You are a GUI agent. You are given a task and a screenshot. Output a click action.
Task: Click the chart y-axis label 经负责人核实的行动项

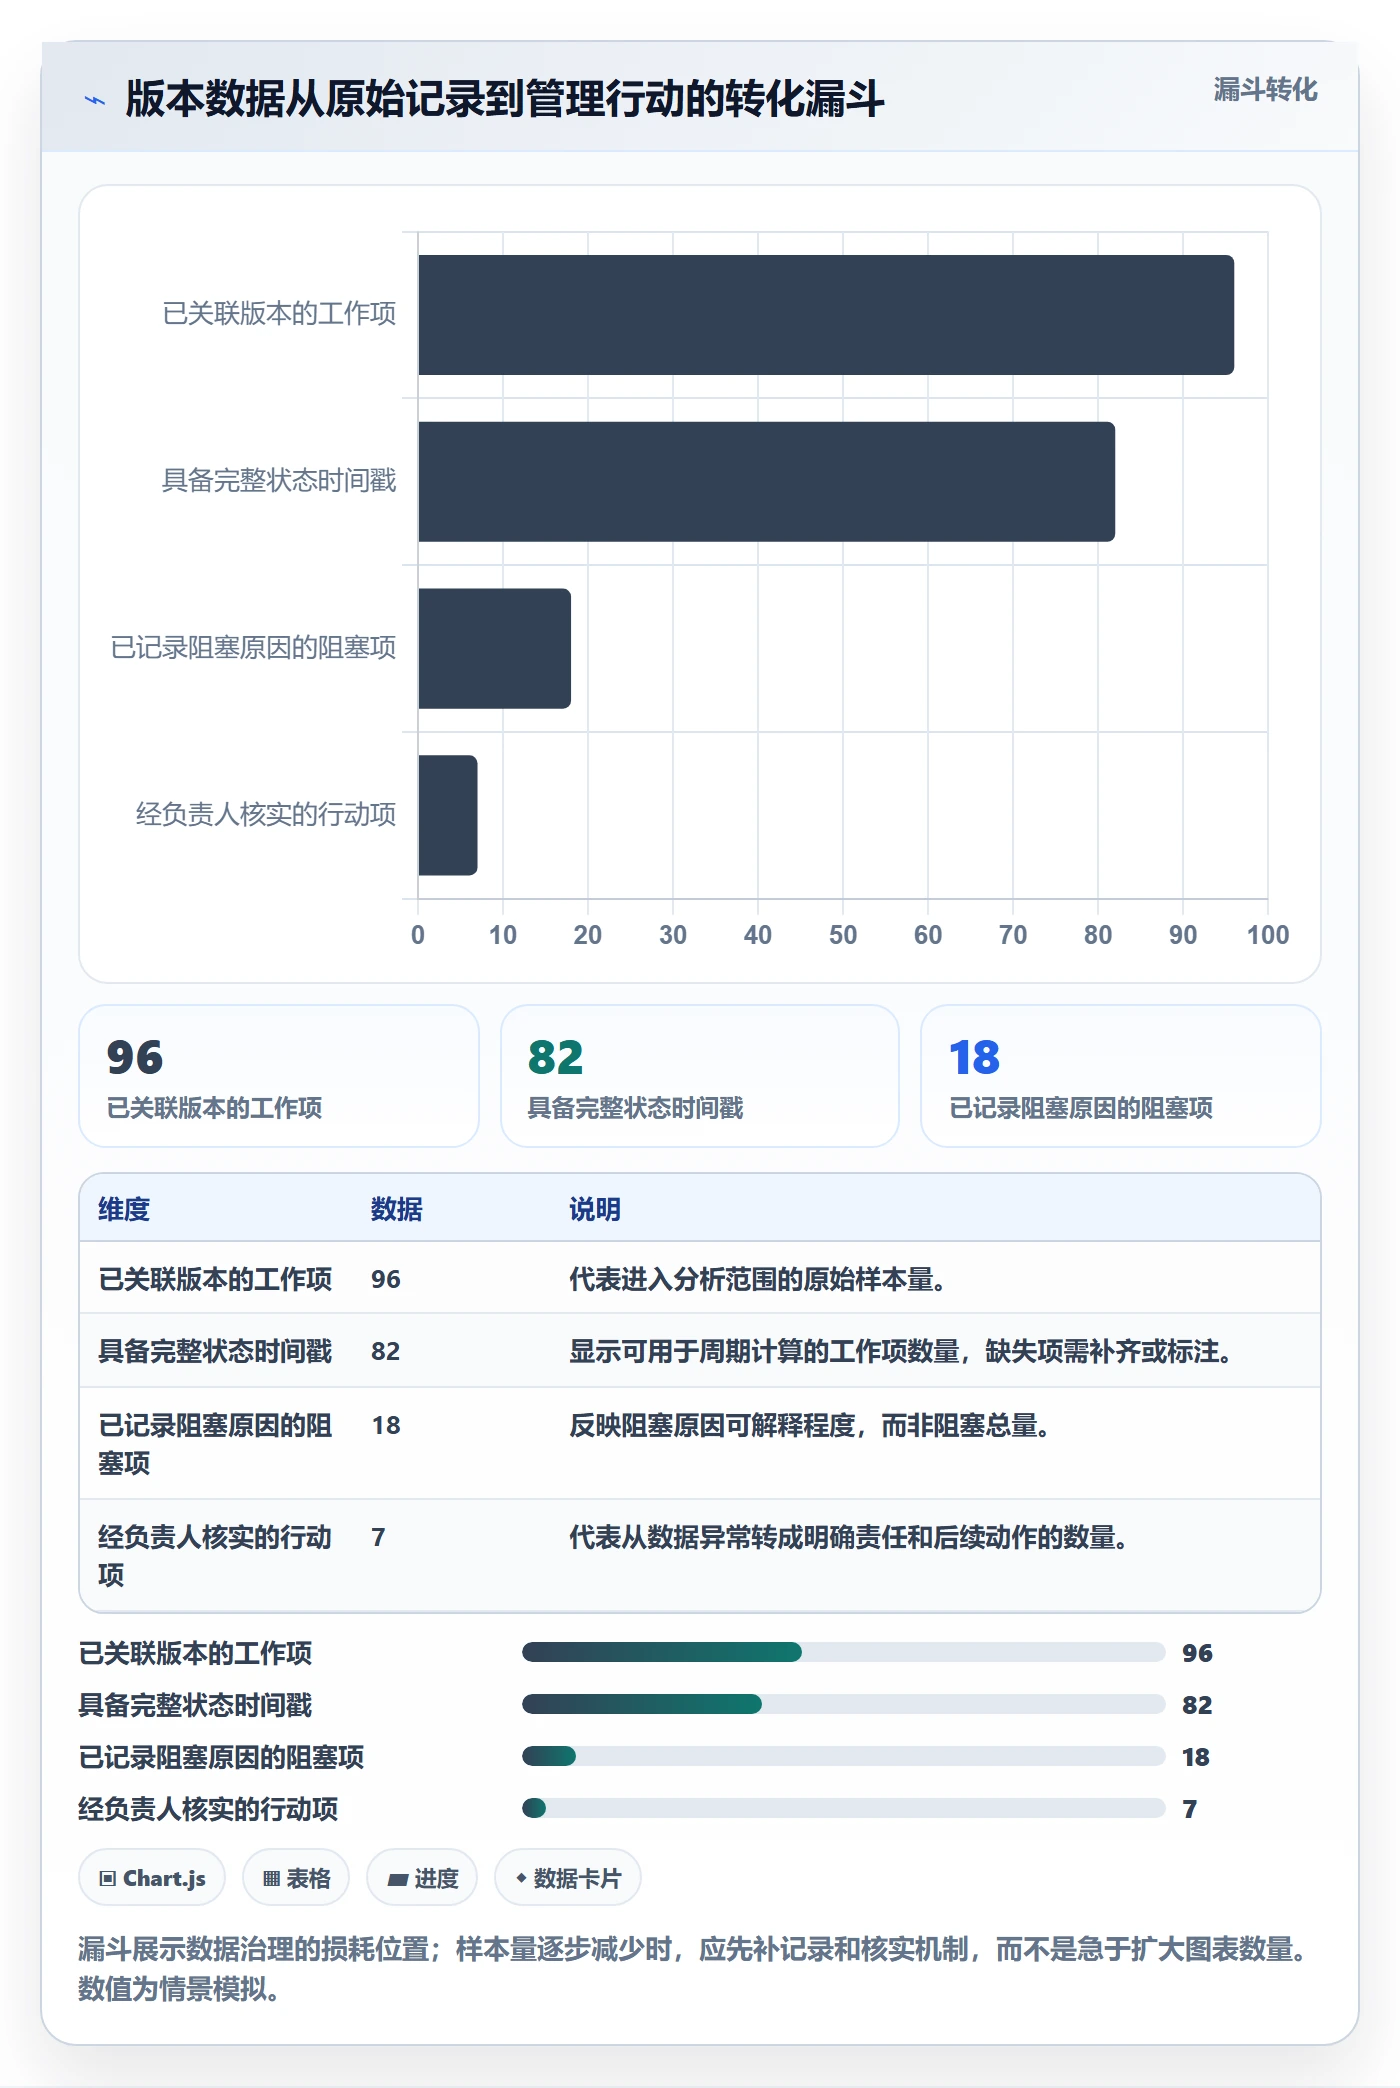(266, 814)
